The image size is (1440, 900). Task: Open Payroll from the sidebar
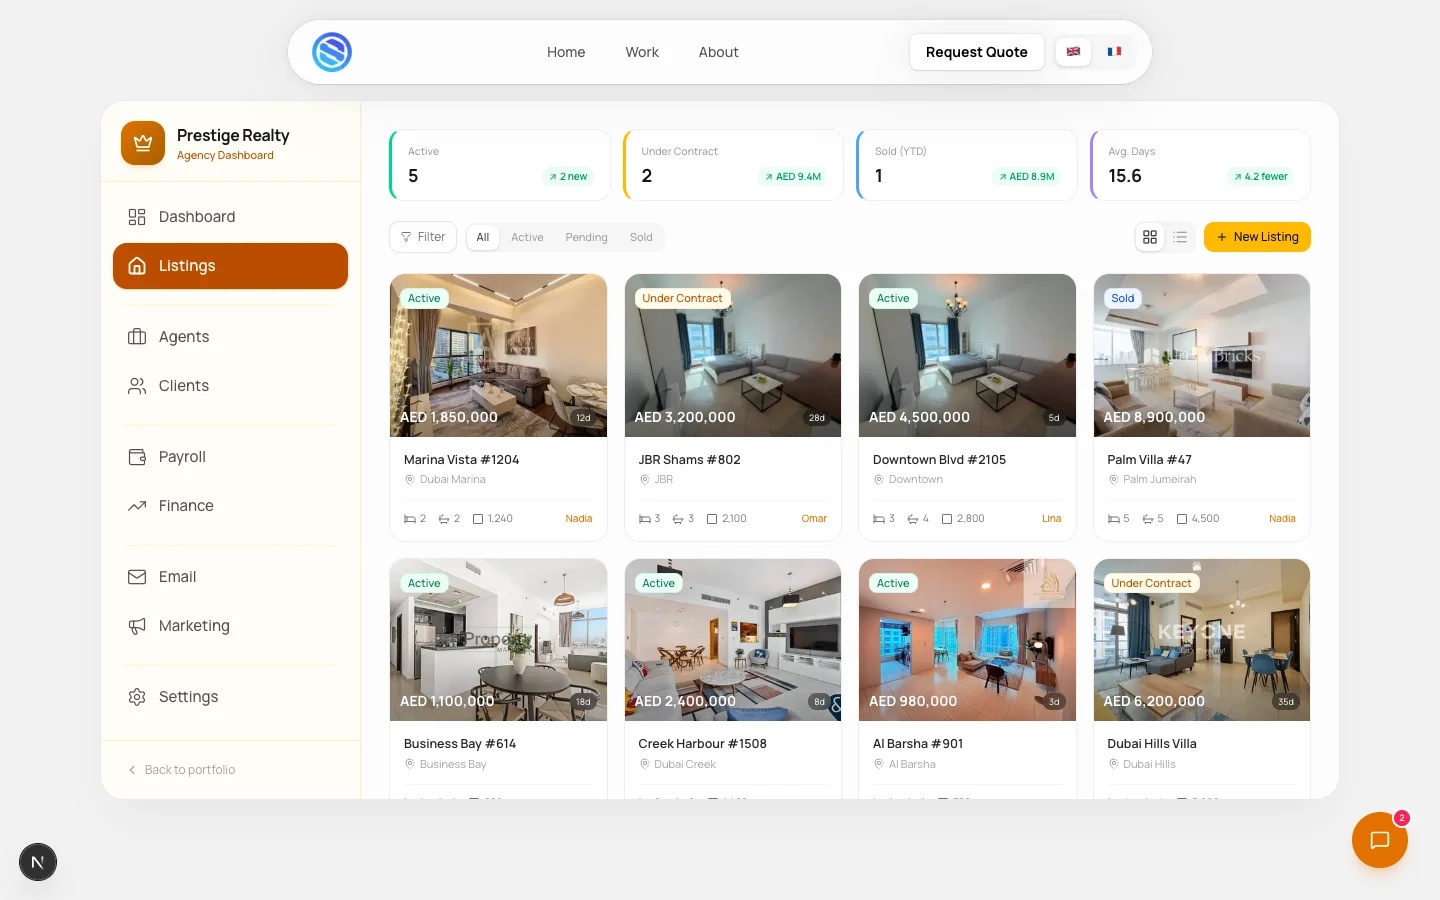tap(182, 457)
